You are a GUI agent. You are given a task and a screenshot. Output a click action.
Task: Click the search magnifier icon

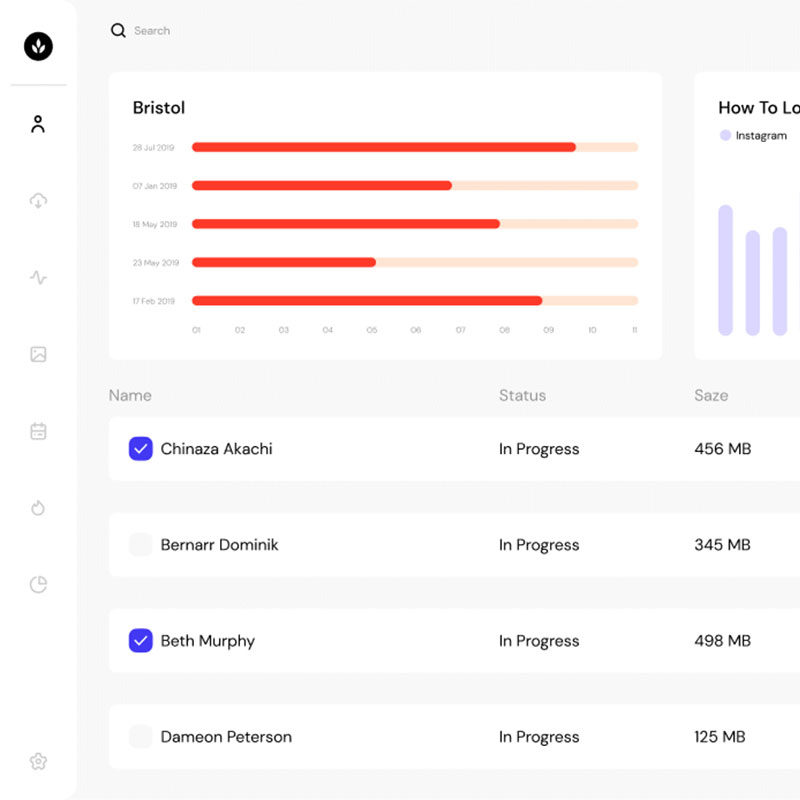(x=118, y=31)
